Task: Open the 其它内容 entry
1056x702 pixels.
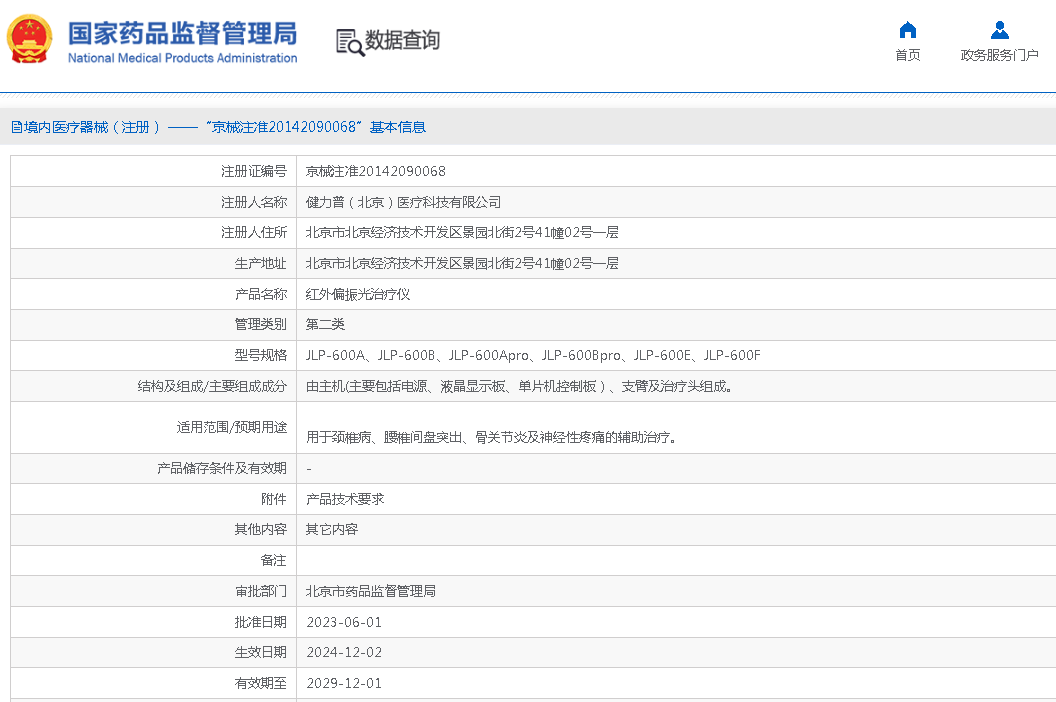Action: pos(332,529)
